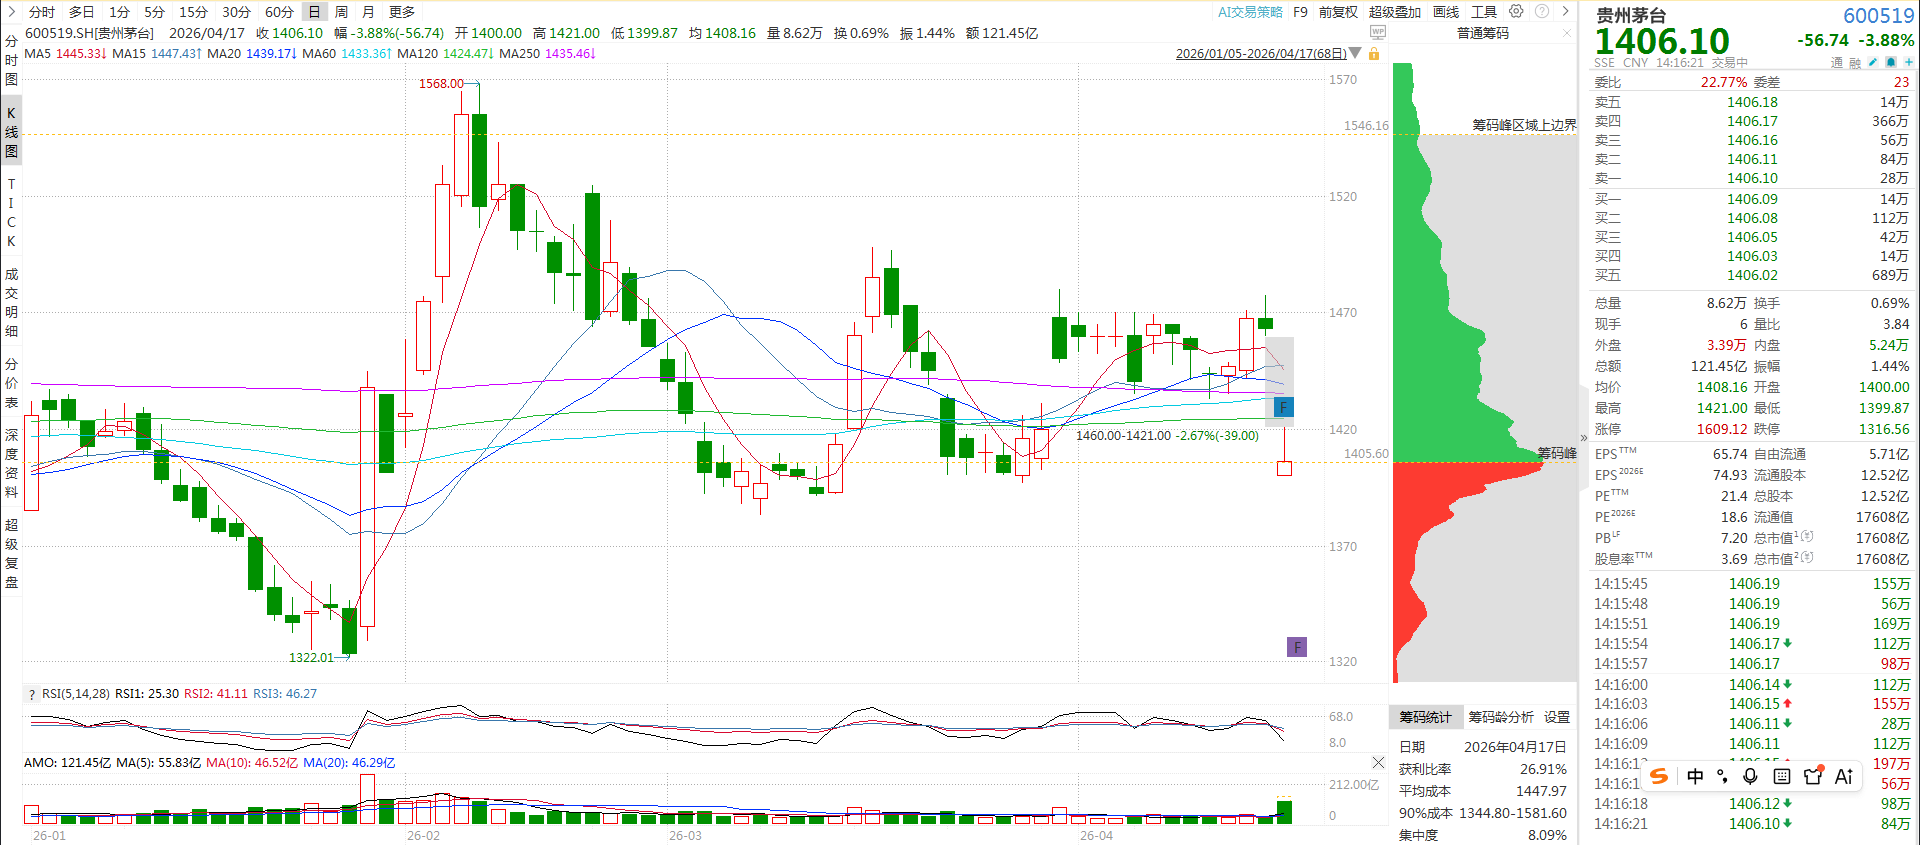Toggle 前复权 price adjustment mode
The width and height of the screenshot is (1920, 845).
coord(1338,12)
